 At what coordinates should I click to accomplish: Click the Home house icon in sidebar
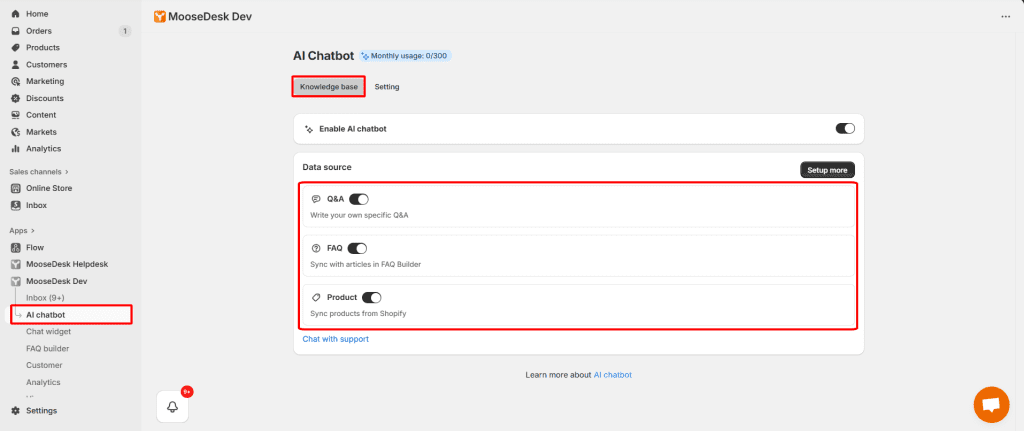point(16,14)
